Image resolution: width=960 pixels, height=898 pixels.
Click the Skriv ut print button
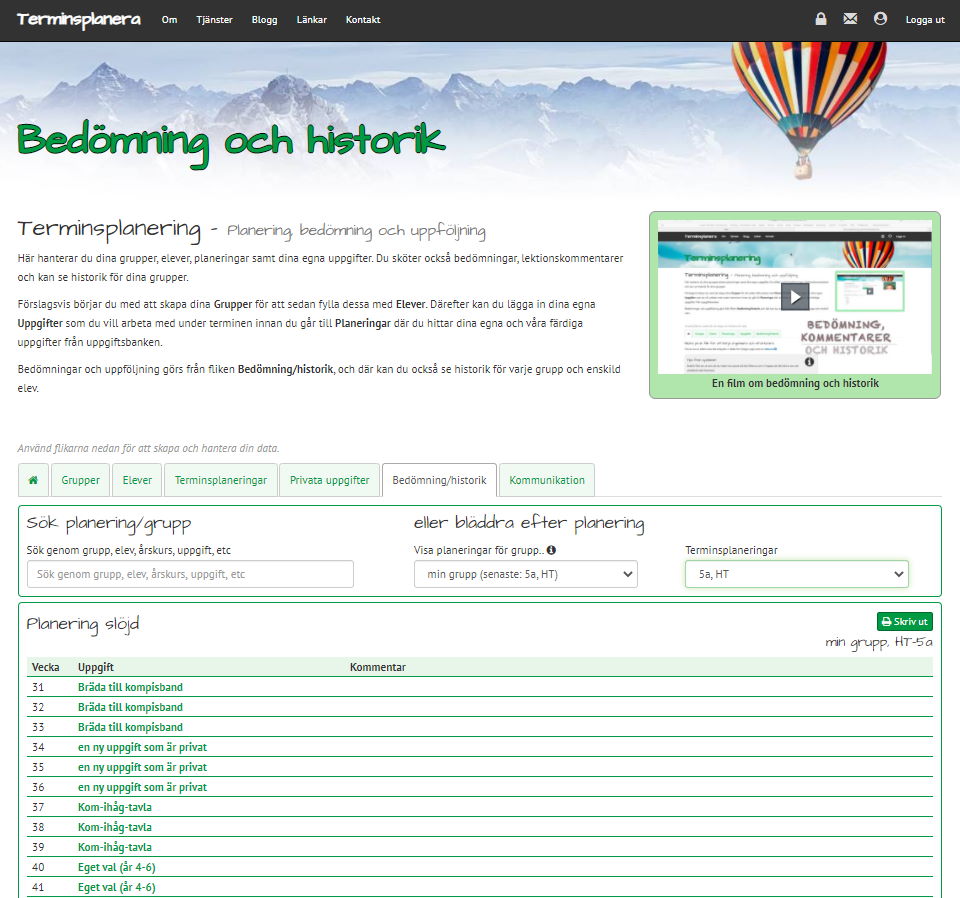(904, 622)
